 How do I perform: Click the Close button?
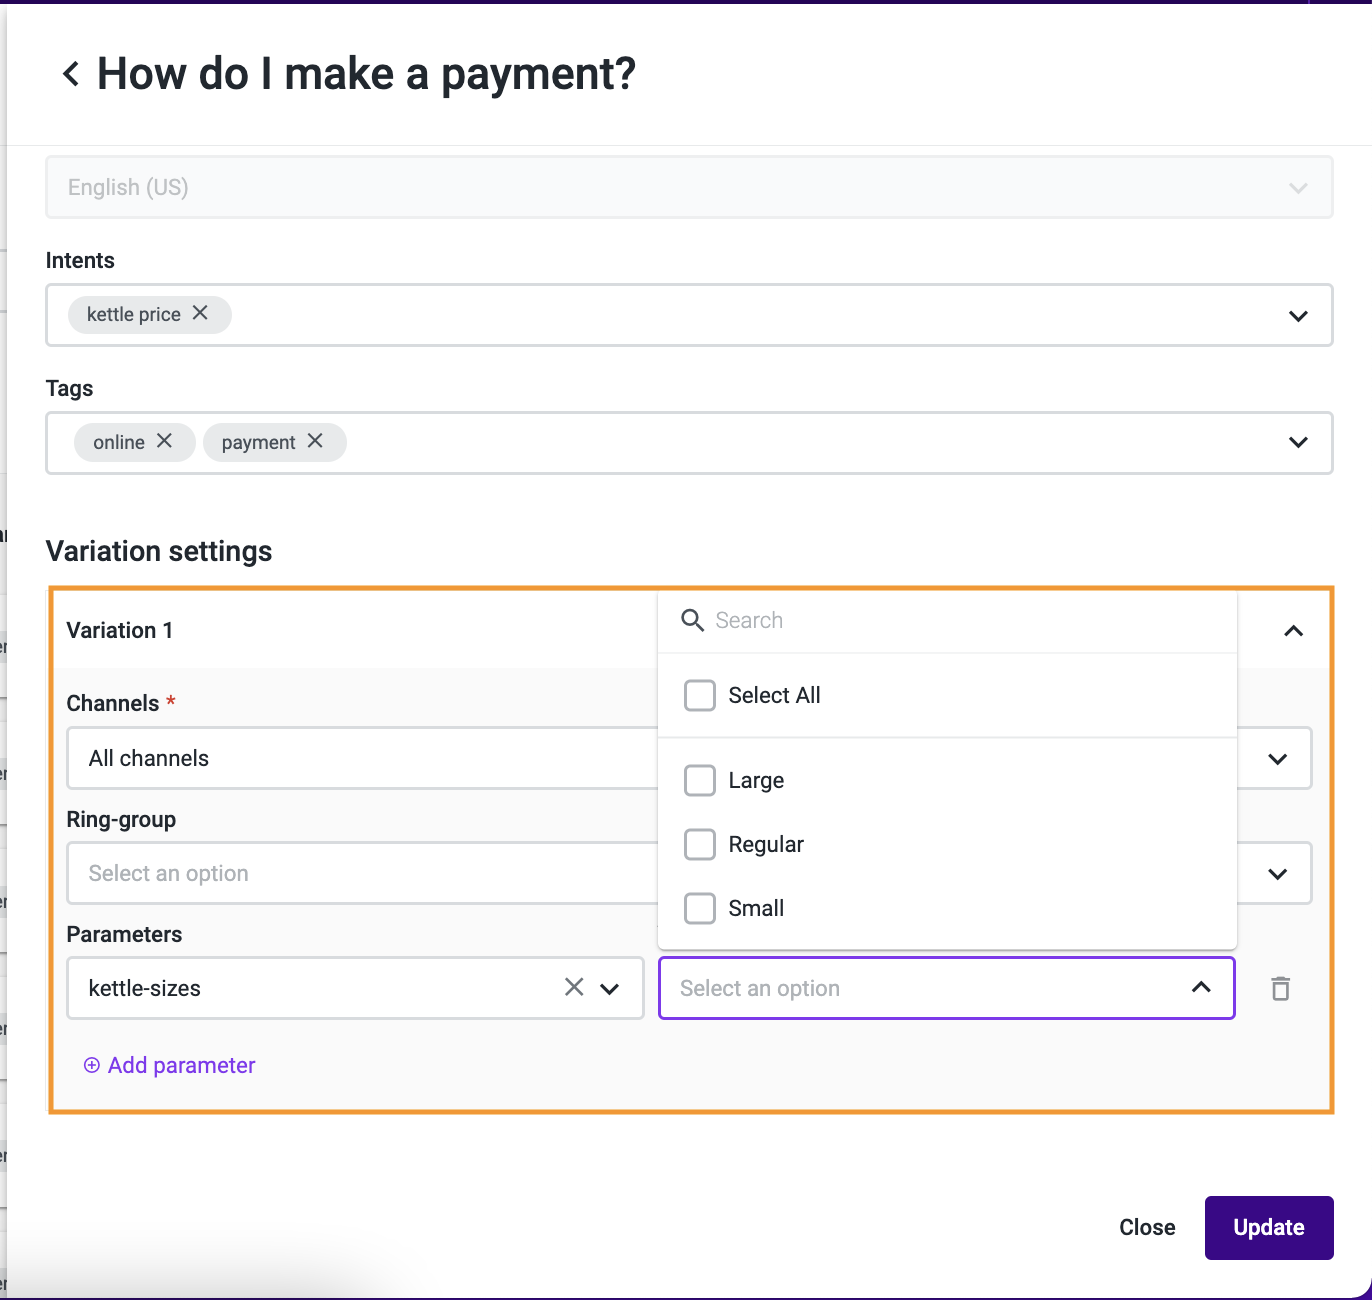click(x=1147, y=1227)
